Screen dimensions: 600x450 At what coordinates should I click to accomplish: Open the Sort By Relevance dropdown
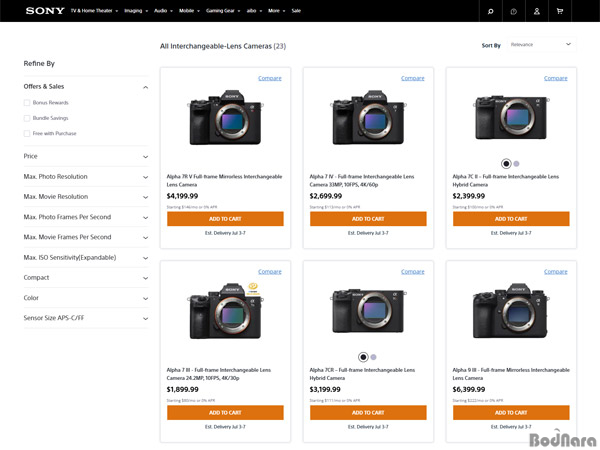pyautogui.click(x=541, y=45)
